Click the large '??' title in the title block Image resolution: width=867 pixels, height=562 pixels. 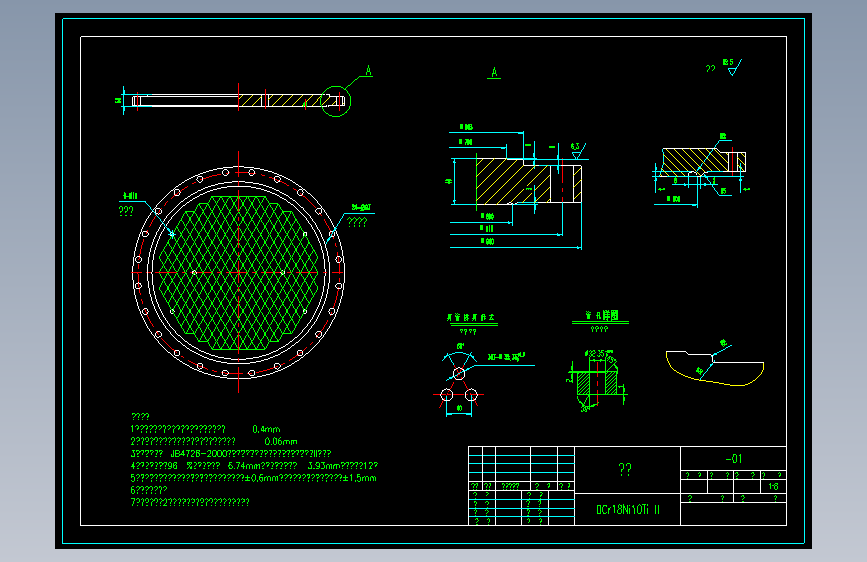(625, 470)
